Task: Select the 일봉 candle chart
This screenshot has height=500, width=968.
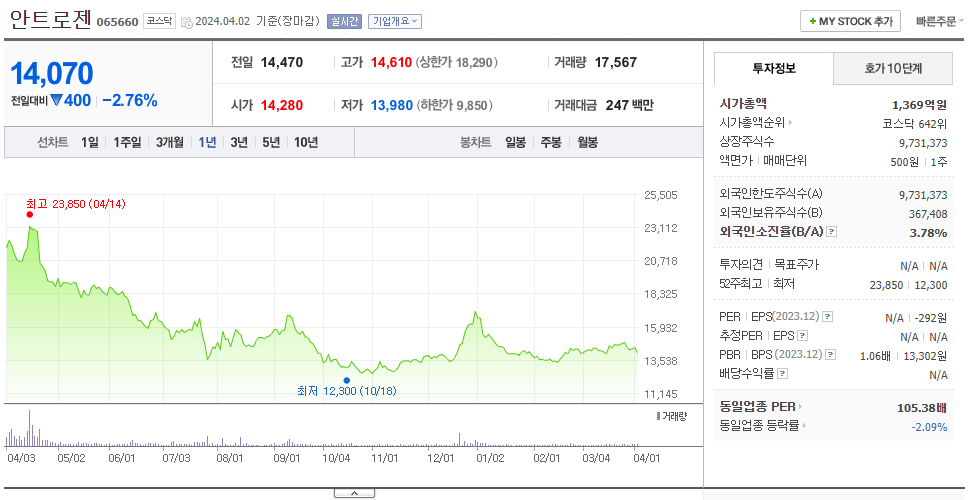Action: coord(515,143)
